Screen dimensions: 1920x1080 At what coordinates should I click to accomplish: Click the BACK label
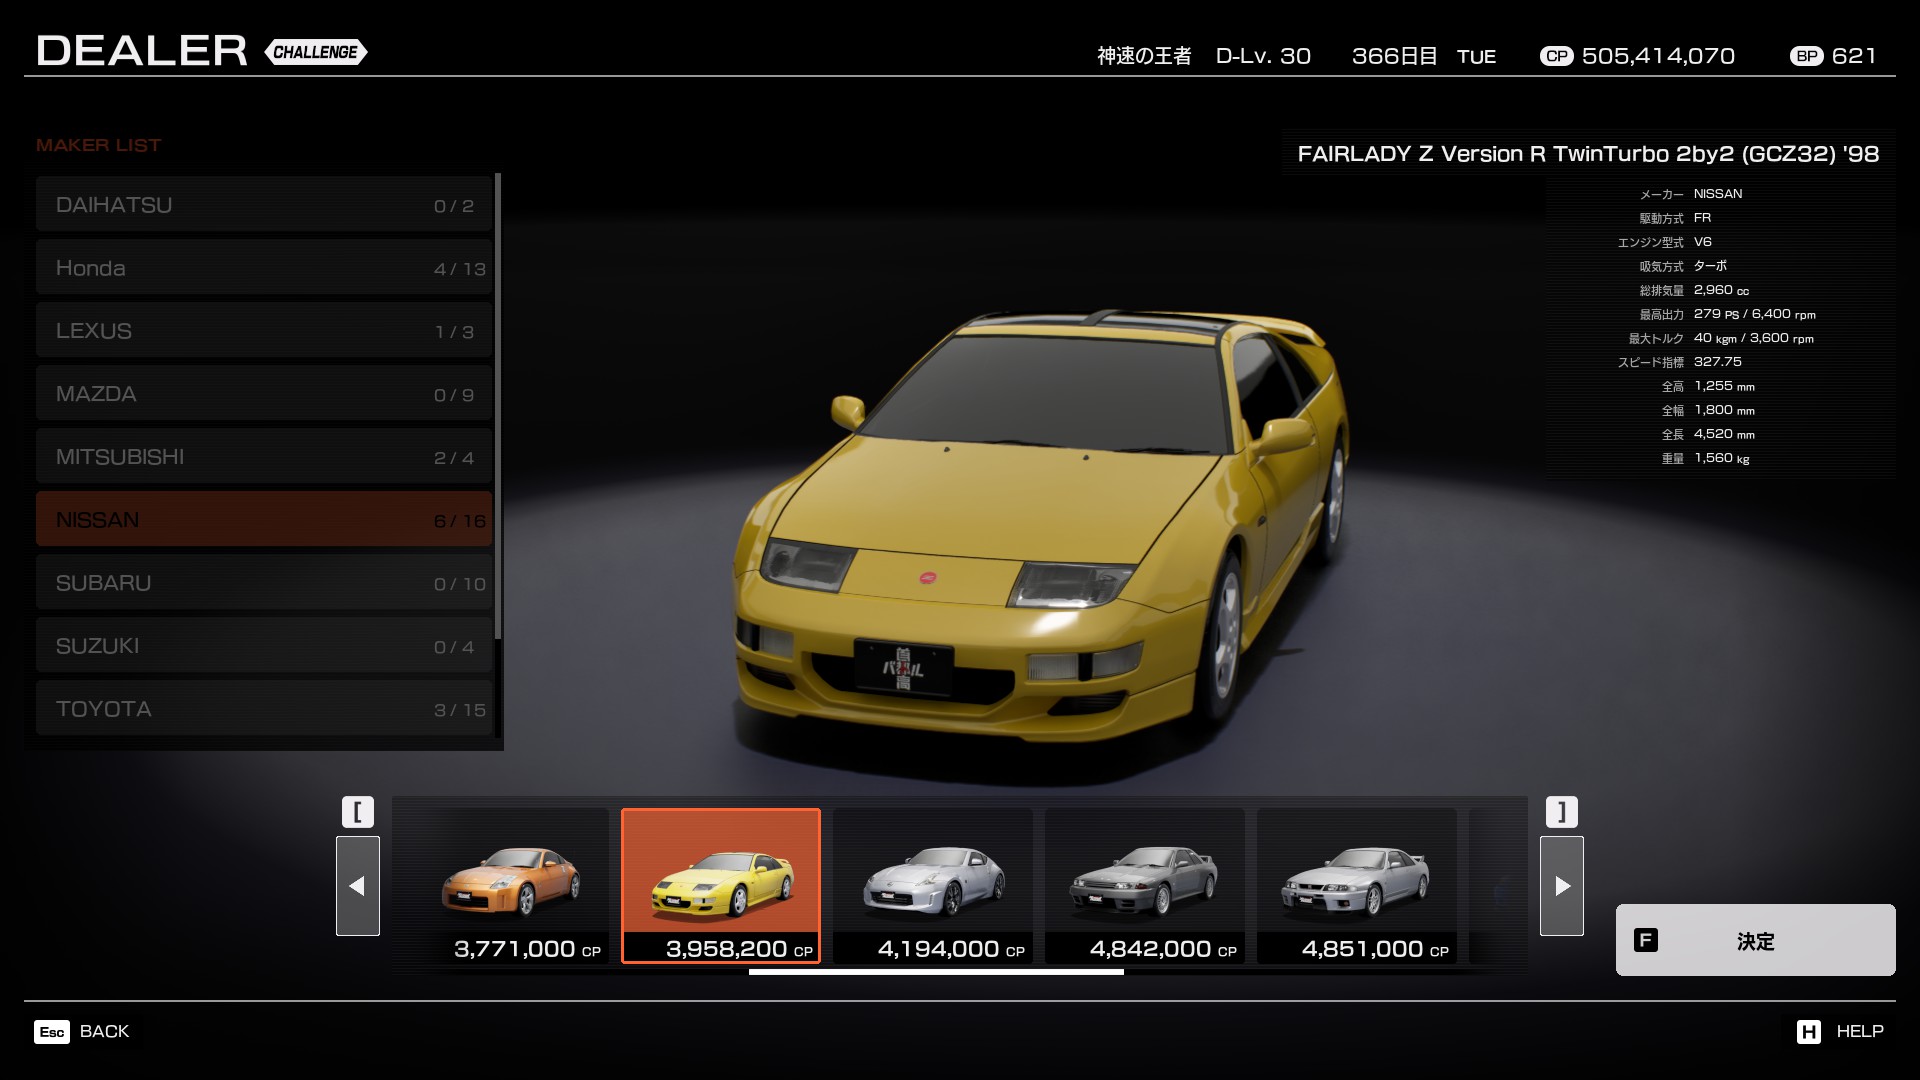pyautogui.click(x=104, y=1031)
